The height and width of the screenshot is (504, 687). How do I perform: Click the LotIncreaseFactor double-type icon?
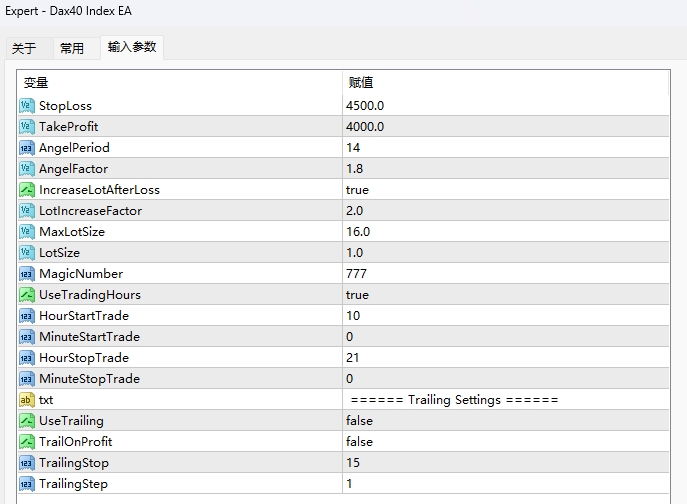pos(27,211)
